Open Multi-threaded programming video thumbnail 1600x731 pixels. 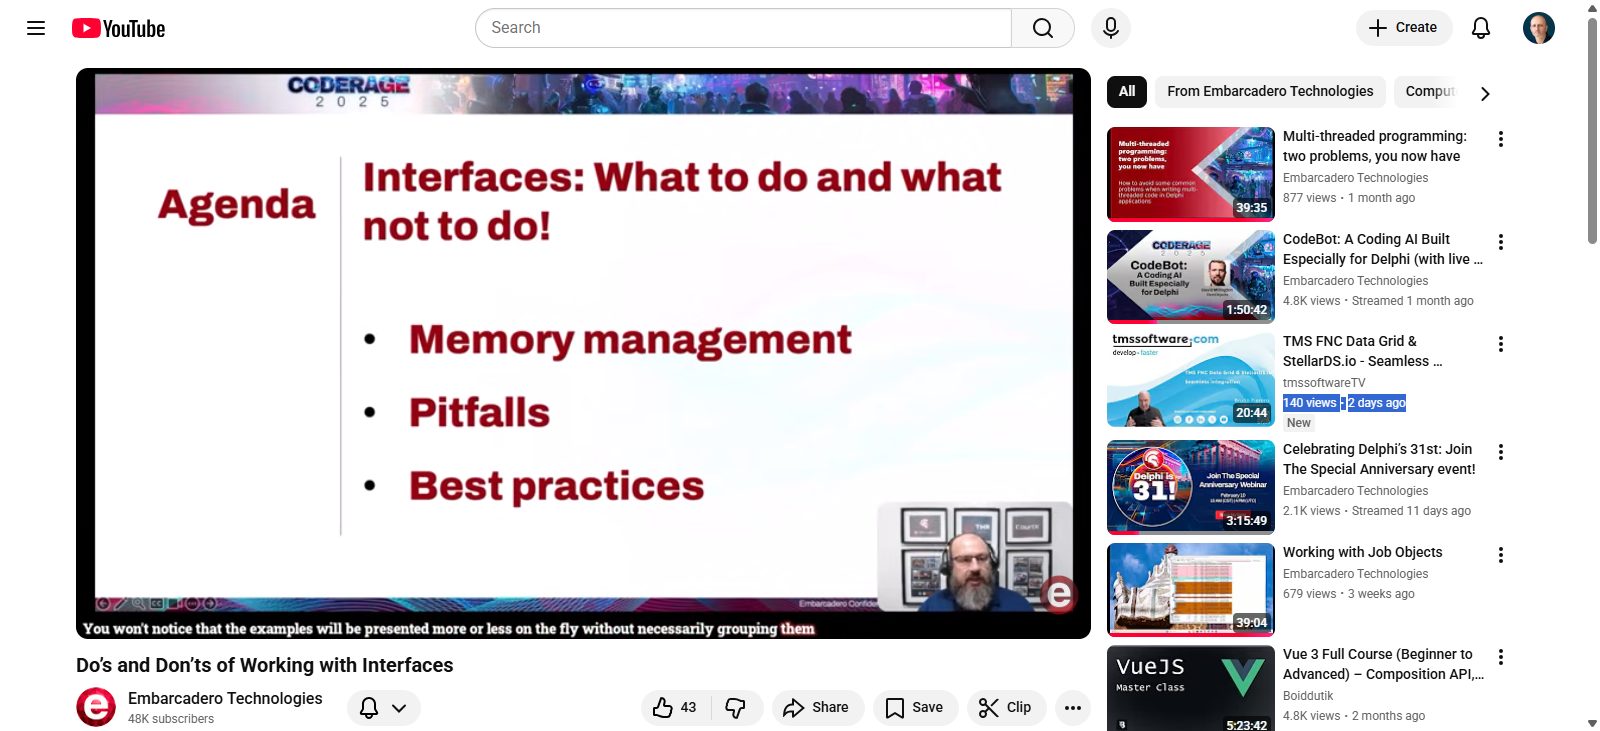(1191, 174)
